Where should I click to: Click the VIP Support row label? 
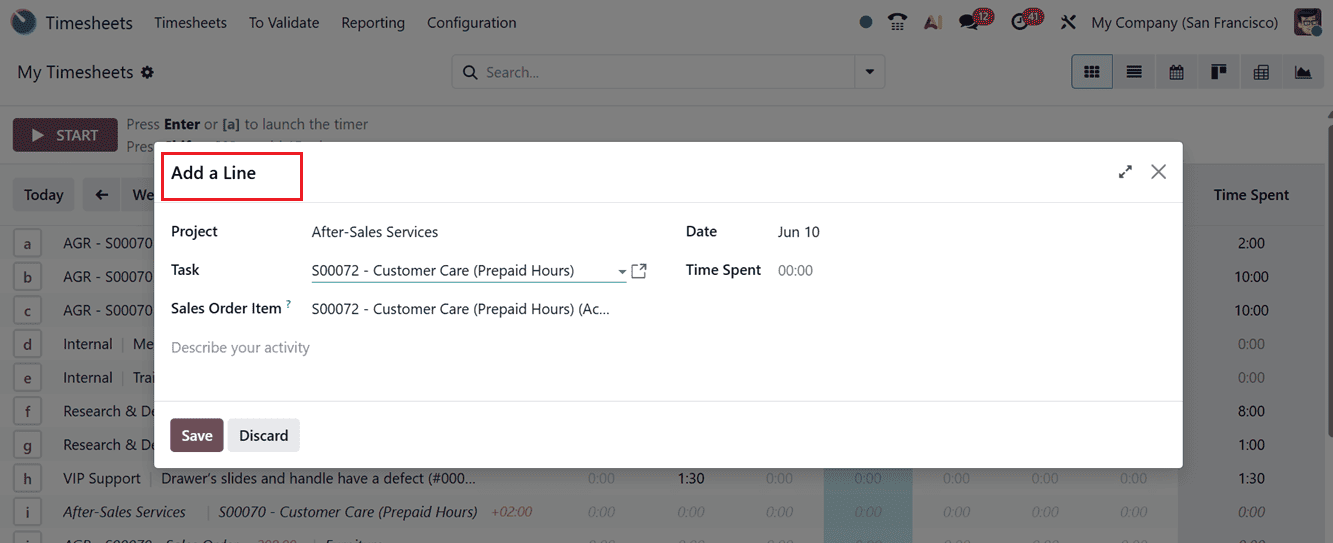[x=102, y=478]
